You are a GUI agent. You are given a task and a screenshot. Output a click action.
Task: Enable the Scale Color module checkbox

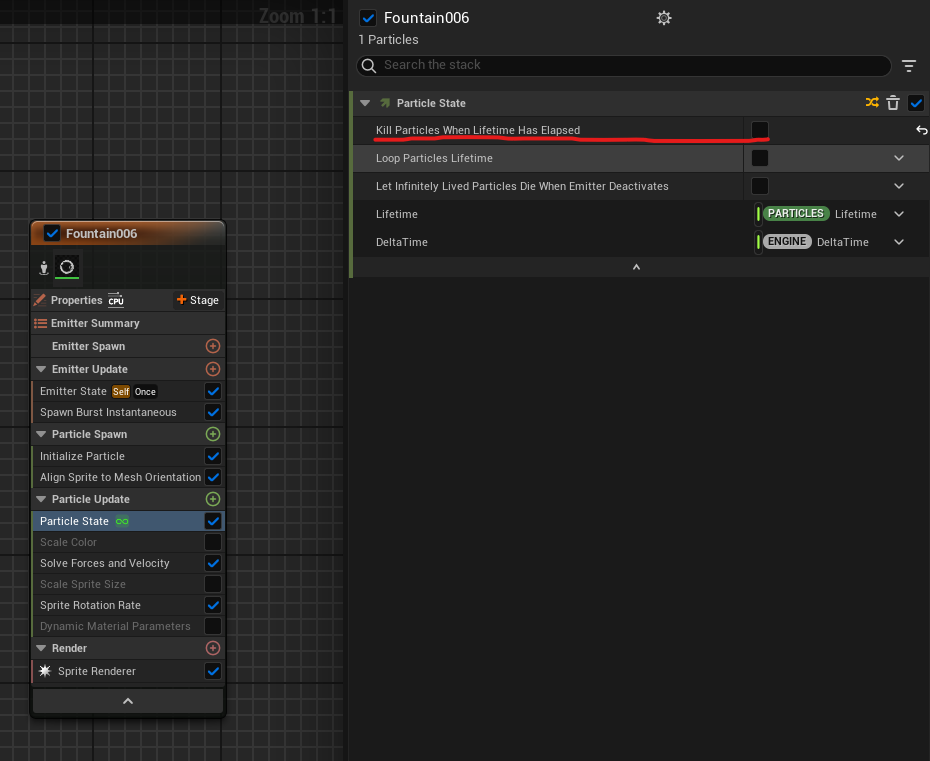coord(213,542)
